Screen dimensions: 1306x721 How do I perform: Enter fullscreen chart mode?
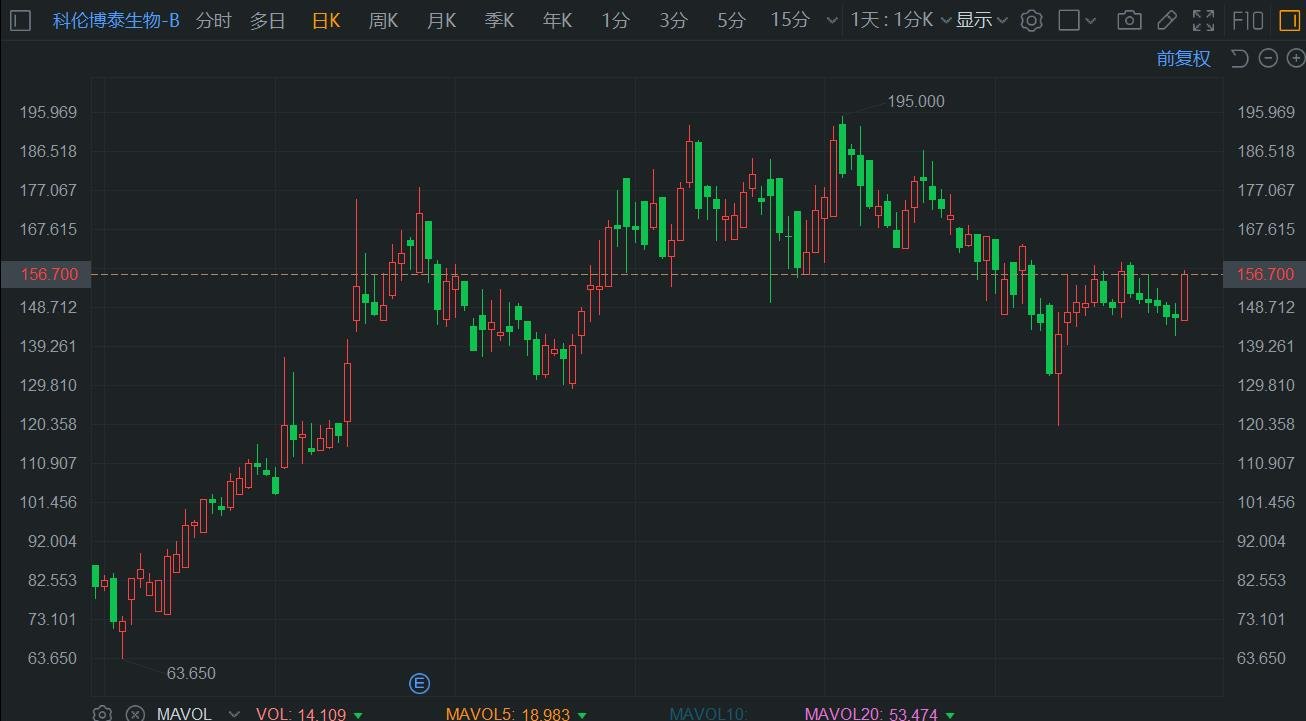[x=1203, y=20]
